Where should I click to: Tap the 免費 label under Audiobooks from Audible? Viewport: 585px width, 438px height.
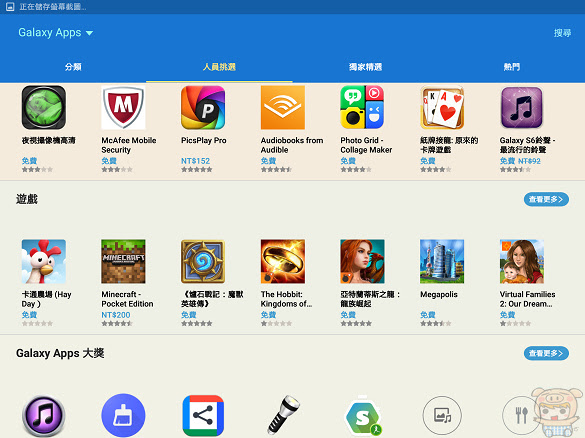pos(268,161)
